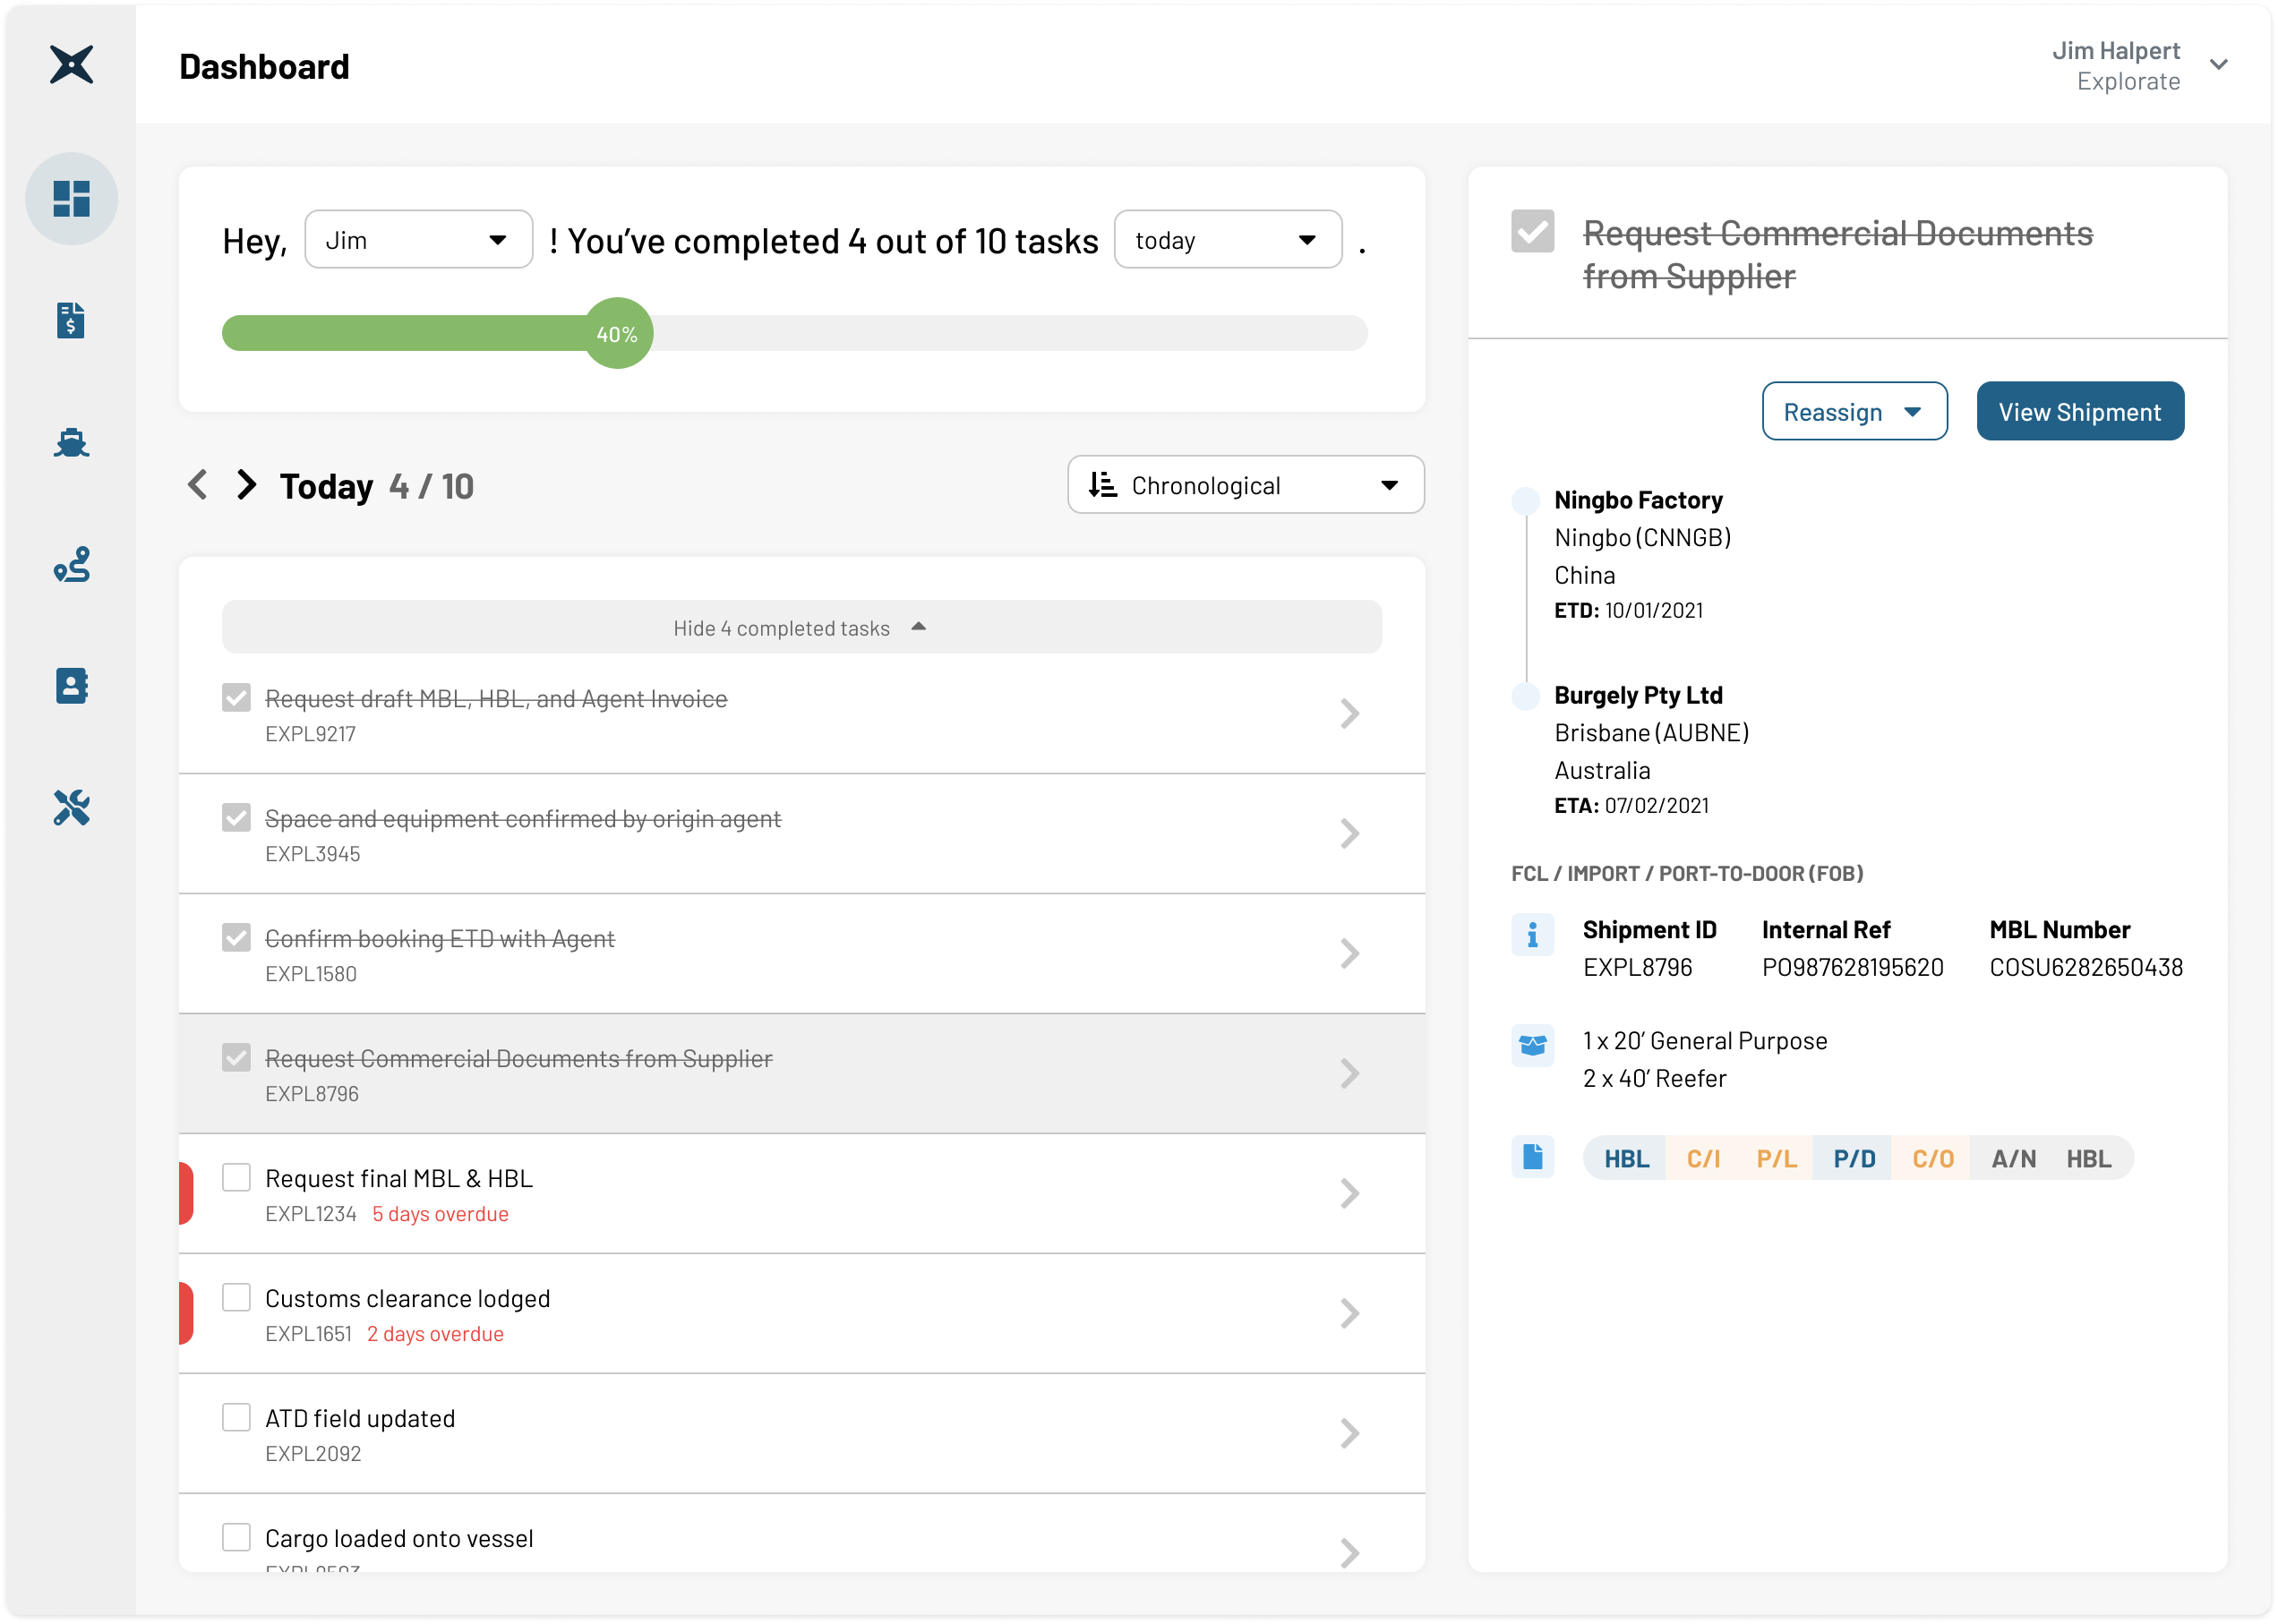This screenshot has width=2278, height=1624.
Task: Open the ship shipments sidebar icon
Action: [71, 442]
